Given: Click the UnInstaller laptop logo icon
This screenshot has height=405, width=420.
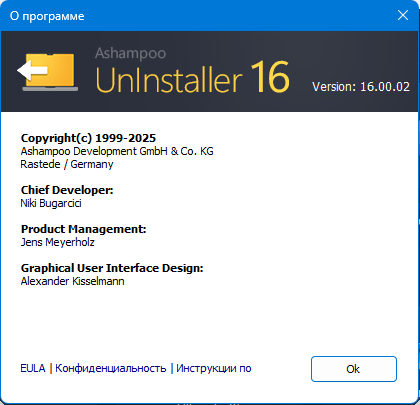Looking at the screenshot, I should 48,71.
